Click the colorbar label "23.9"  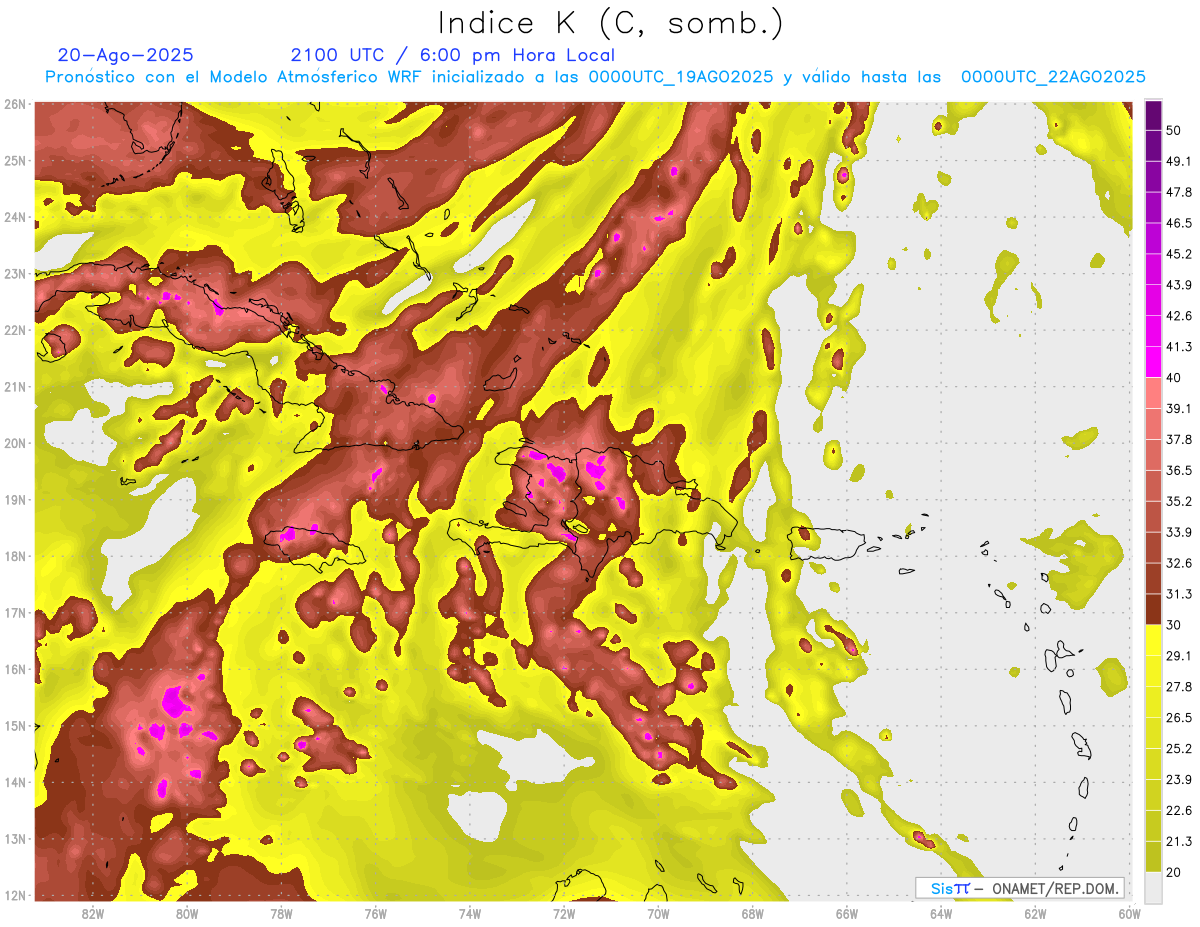point(1179,780)
